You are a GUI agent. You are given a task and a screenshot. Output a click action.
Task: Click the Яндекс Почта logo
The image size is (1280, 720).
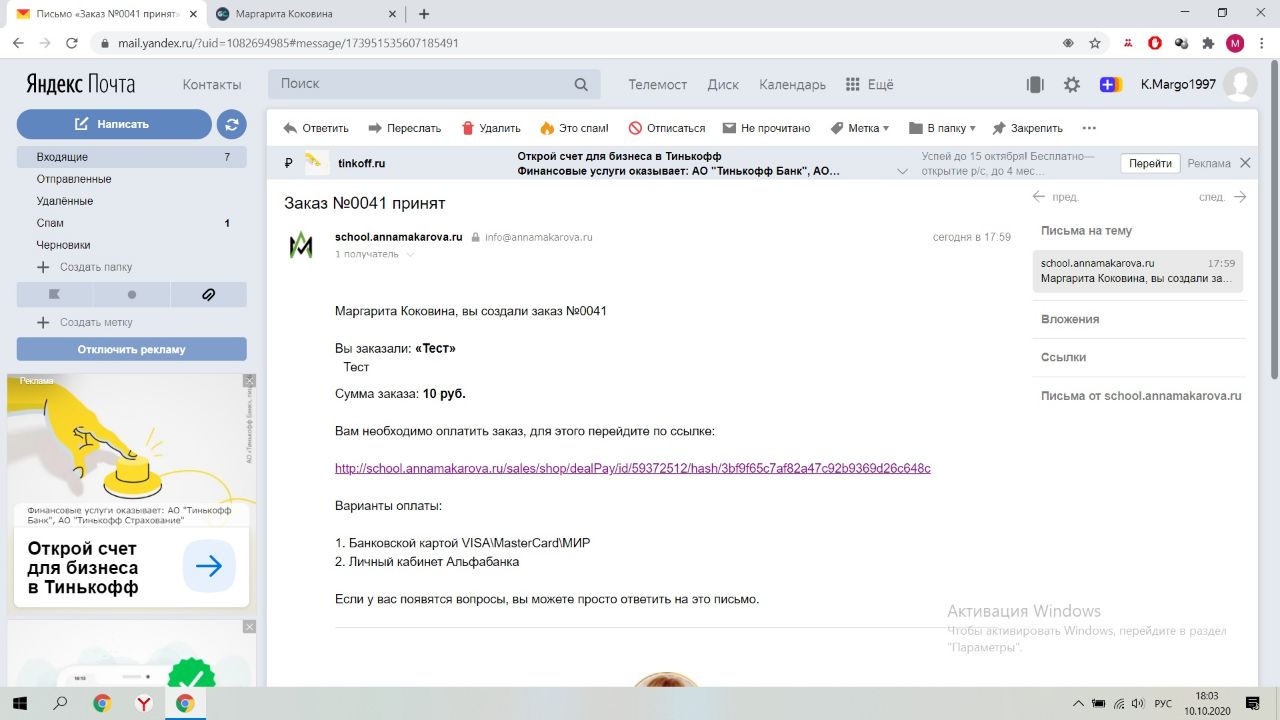[80, 84]
